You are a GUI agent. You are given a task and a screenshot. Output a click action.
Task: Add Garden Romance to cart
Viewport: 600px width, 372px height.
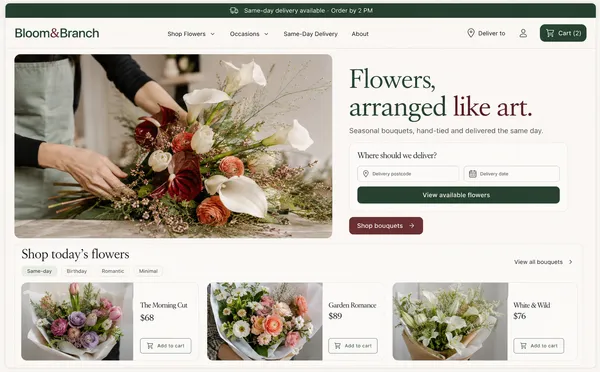click(353, 346)
